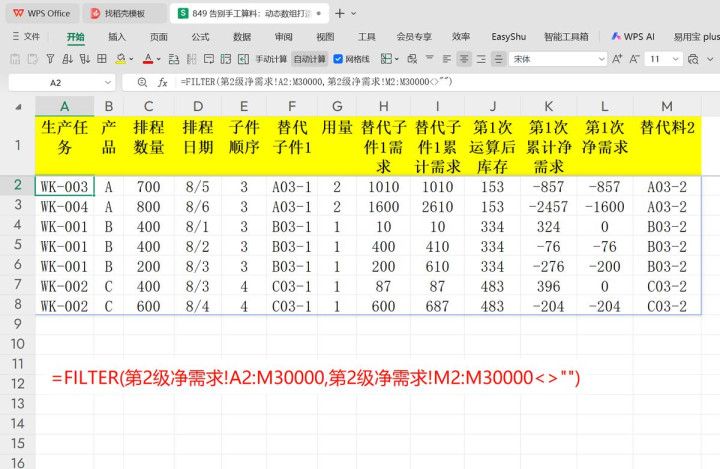Switch to the 开始 ribbon tab
The width and height of the screenshot is (720, 469).
pyautogui.click(x=75, y=37)
